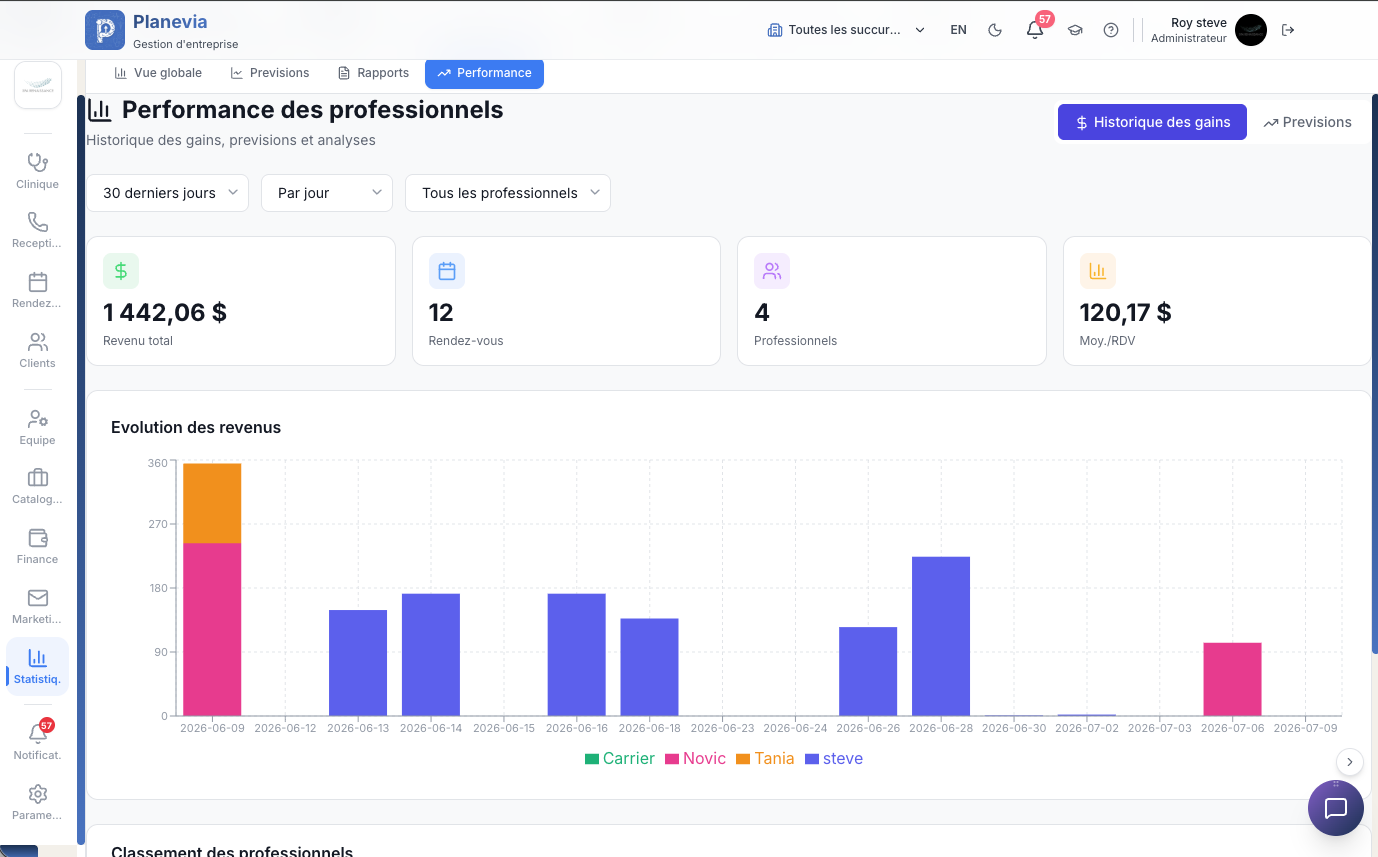Image resolution: width=1378 pixels, height=857 pixels.
Task: Open the Marketing envelope icon
Action: (x=38, y=598)
